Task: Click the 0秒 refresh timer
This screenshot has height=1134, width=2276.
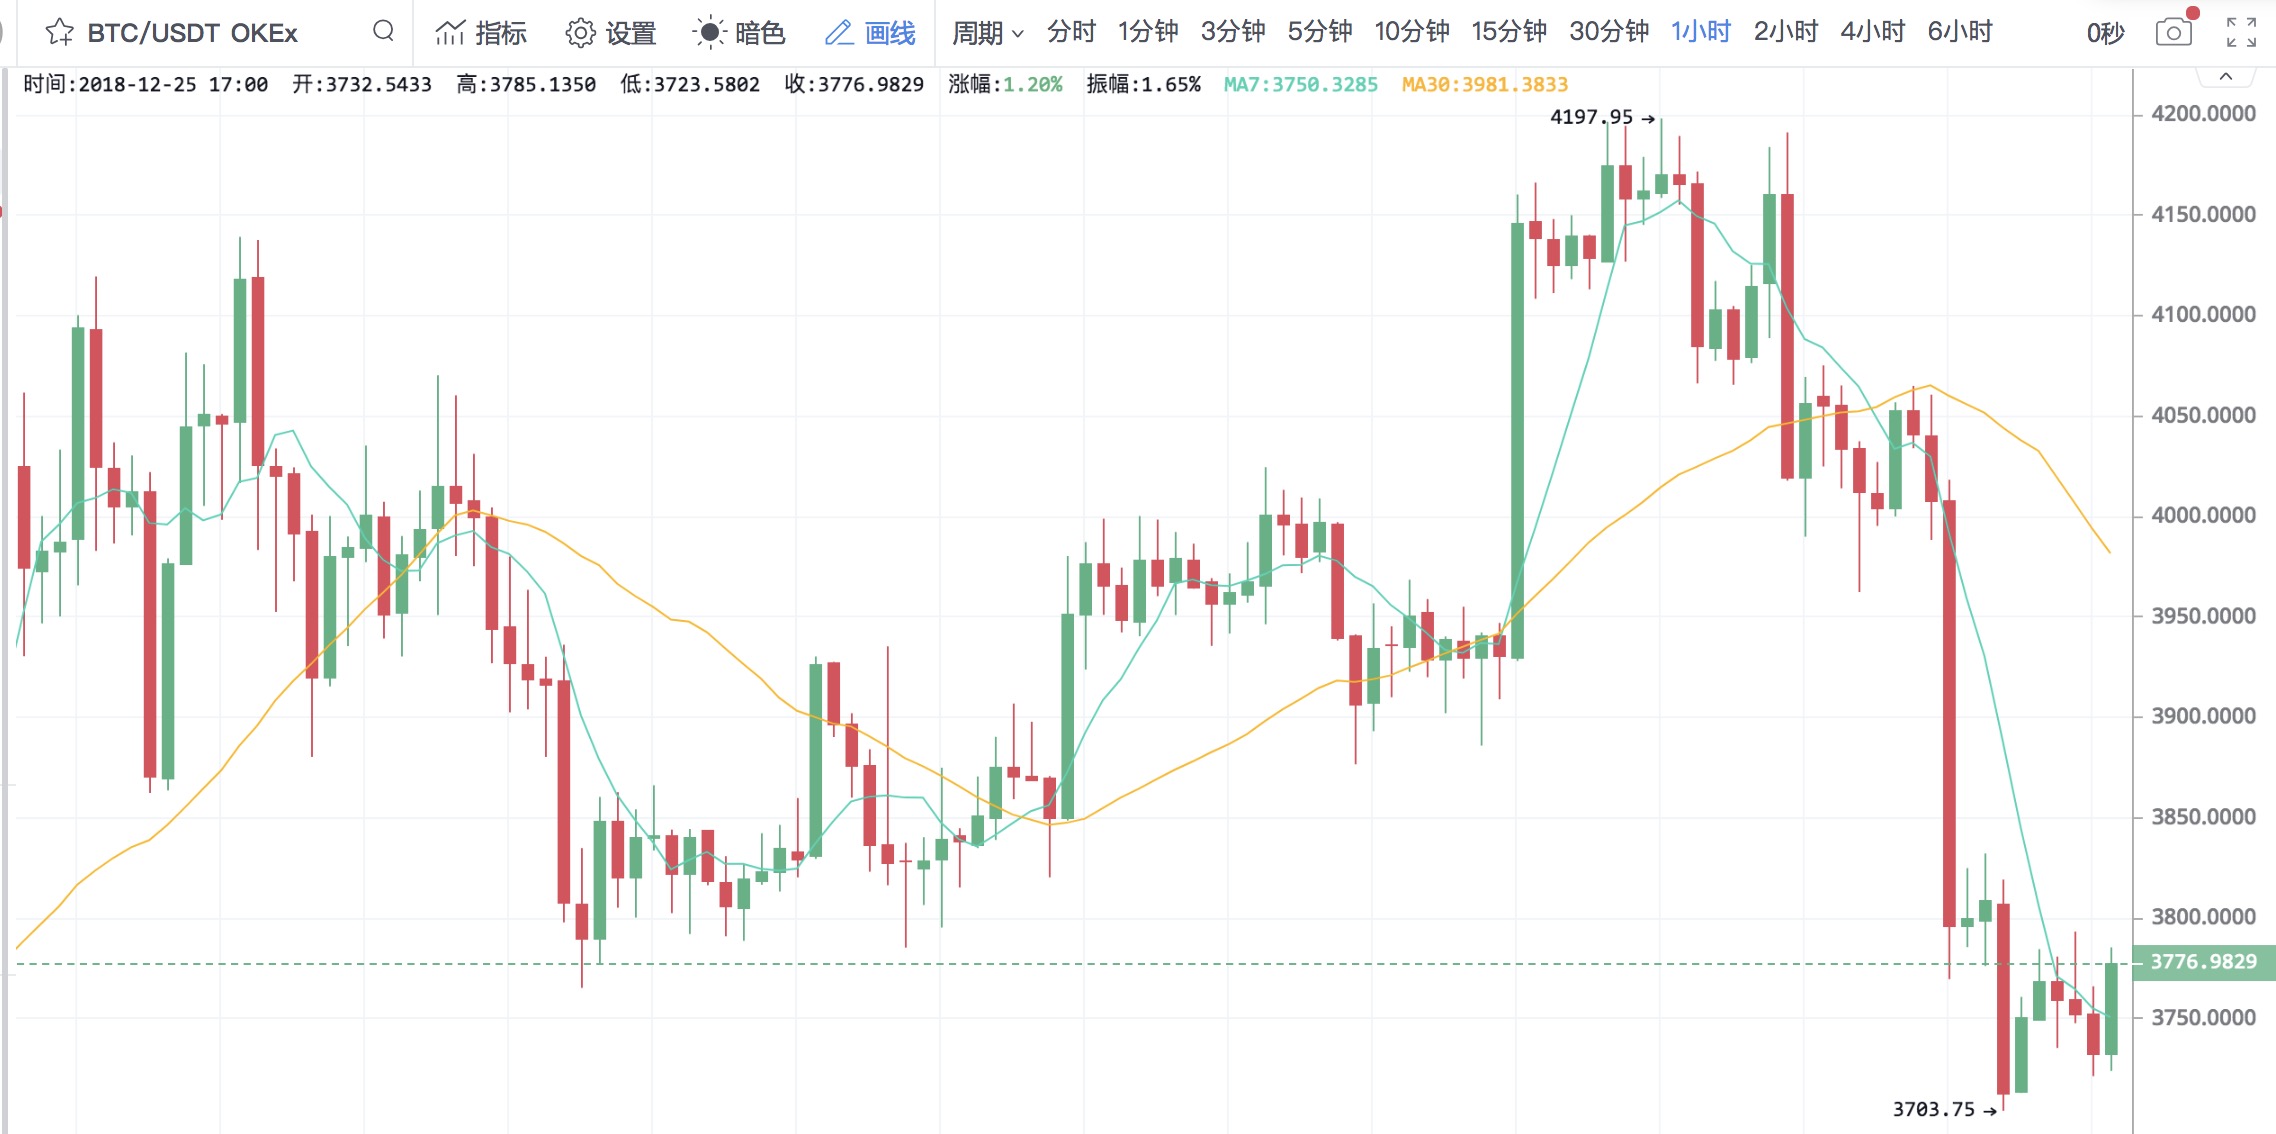Action: (x=2105, y=33)
